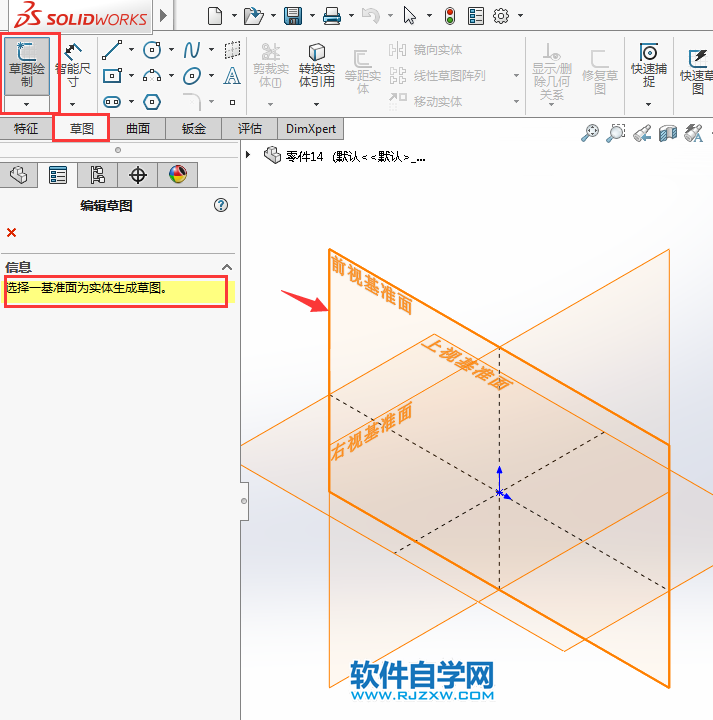
Task: Select the Point sketch tool
Action: pos(232,102)
